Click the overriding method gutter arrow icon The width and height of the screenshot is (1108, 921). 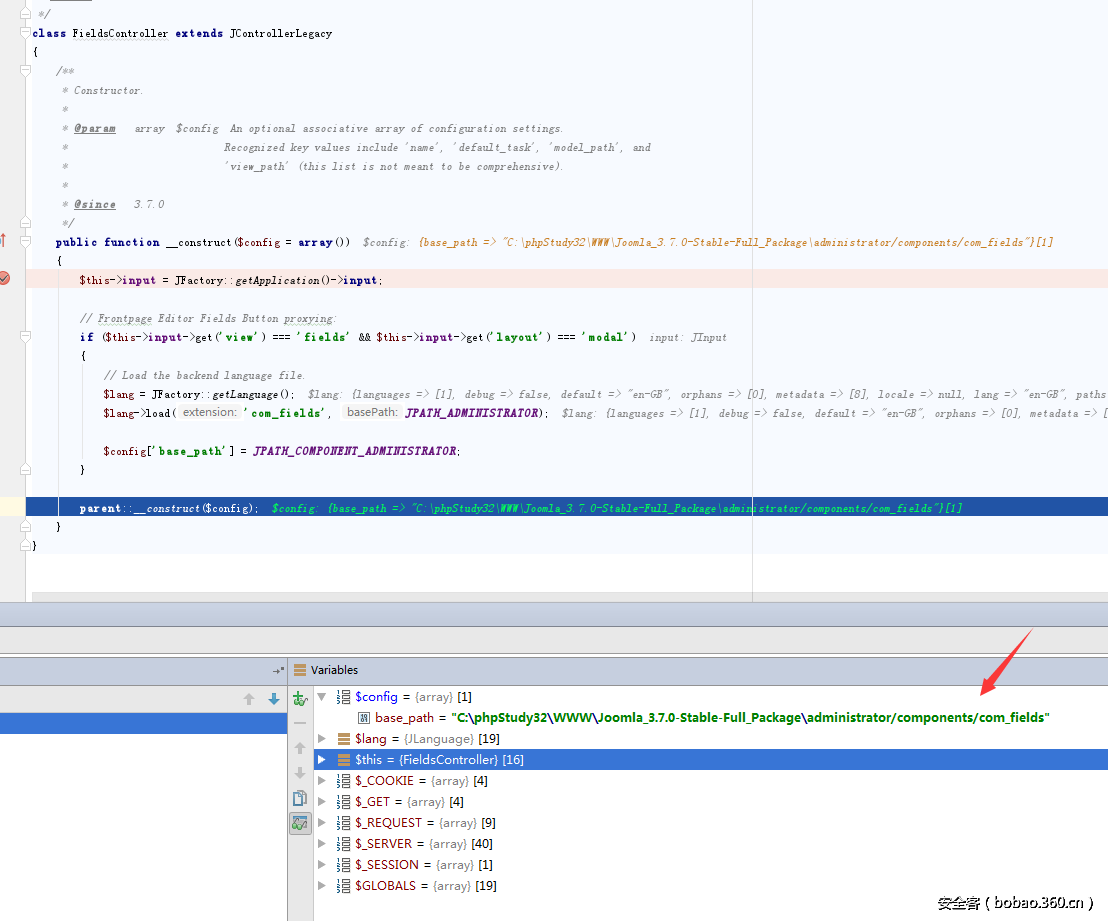pyautogui.click(x=3, y=241)
